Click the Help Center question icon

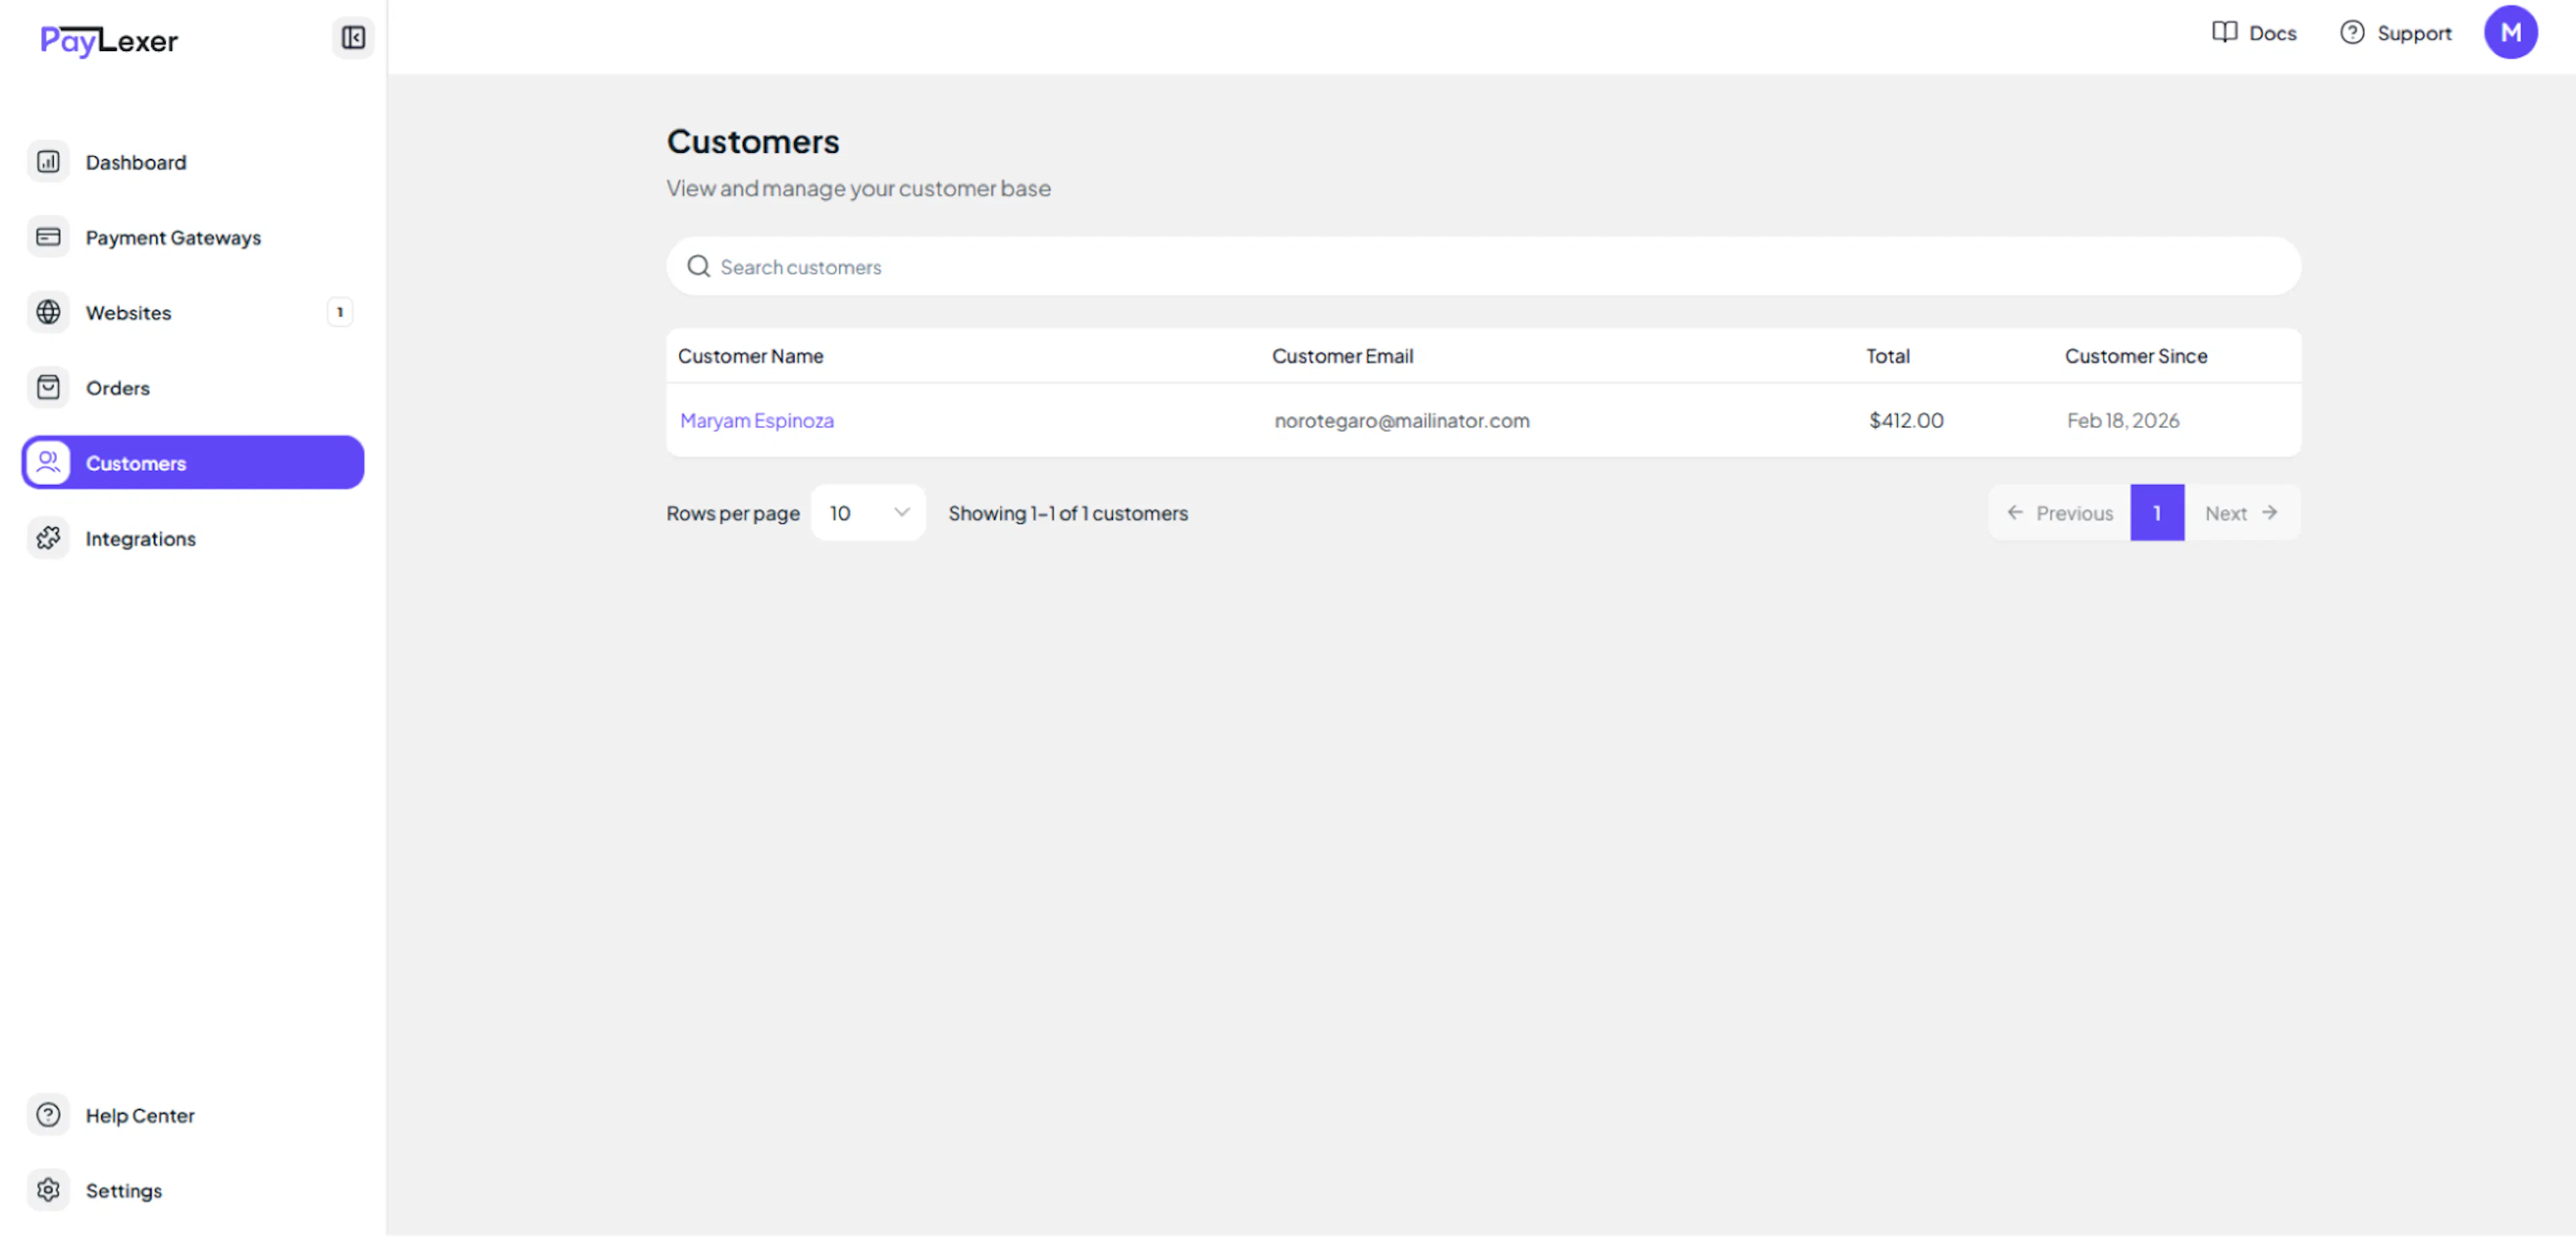(48, 1114)
